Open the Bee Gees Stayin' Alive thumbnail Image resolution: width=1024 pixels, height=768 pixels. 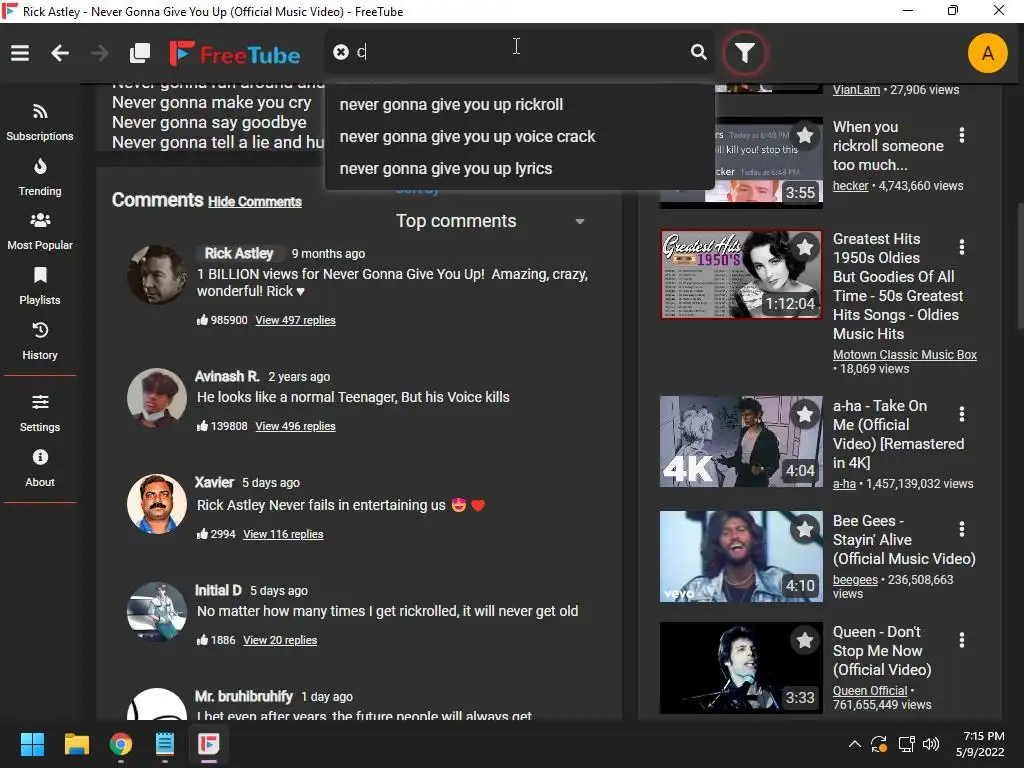pyautogui.click(x=741, y=556)
